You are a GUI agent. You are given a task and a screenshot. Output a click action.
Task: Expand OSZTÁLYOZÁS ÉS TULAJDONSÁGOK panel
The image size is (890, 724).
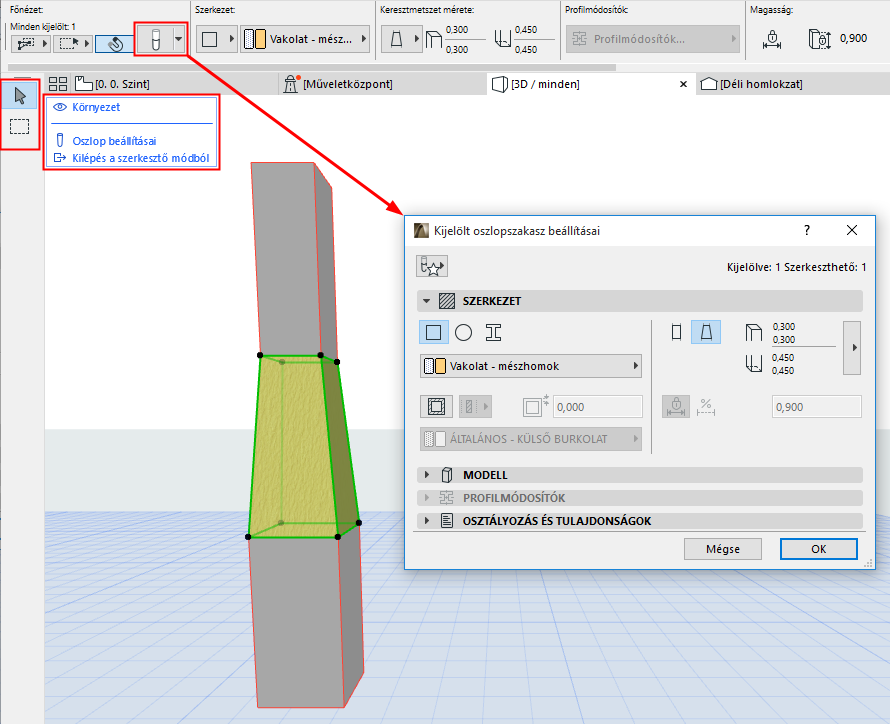click(426, 520)
